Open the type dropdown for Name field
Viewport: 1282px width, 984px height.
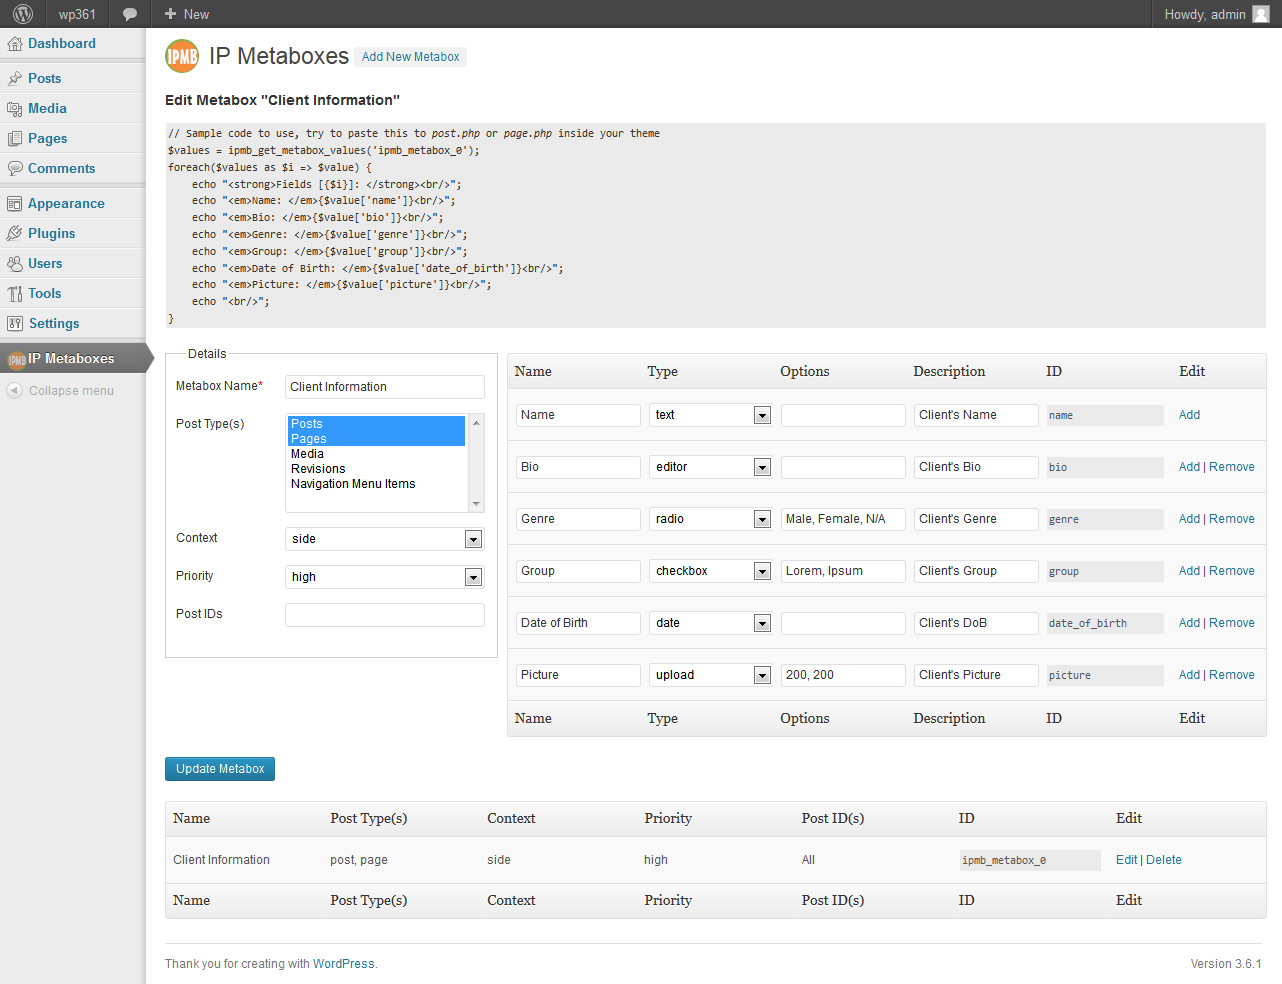click(x=711, y=415)
